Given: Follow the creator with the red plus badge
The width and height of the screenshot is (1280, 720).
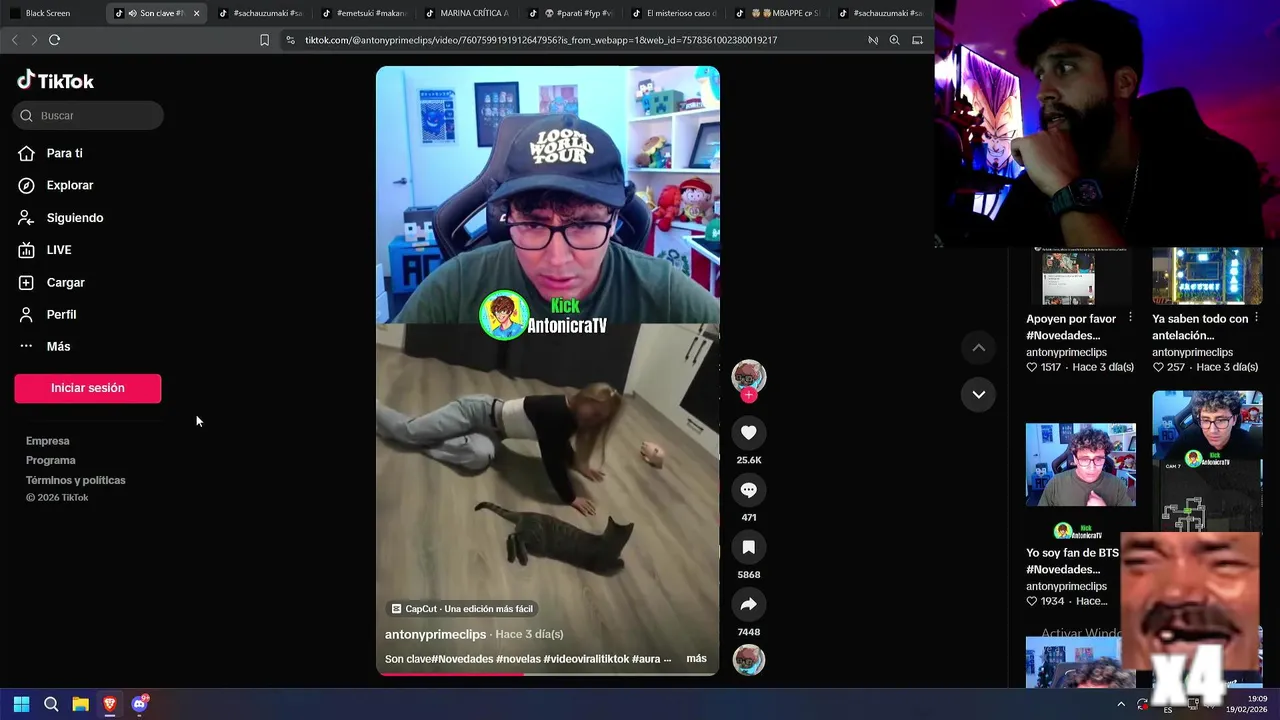Looking at the screenshot, I should pos(748,395).
